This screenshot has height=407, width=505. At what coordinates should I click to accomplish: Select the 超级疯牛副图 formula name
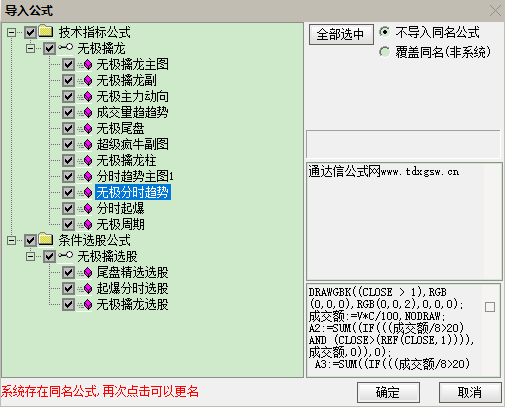(x=132, y=144)
